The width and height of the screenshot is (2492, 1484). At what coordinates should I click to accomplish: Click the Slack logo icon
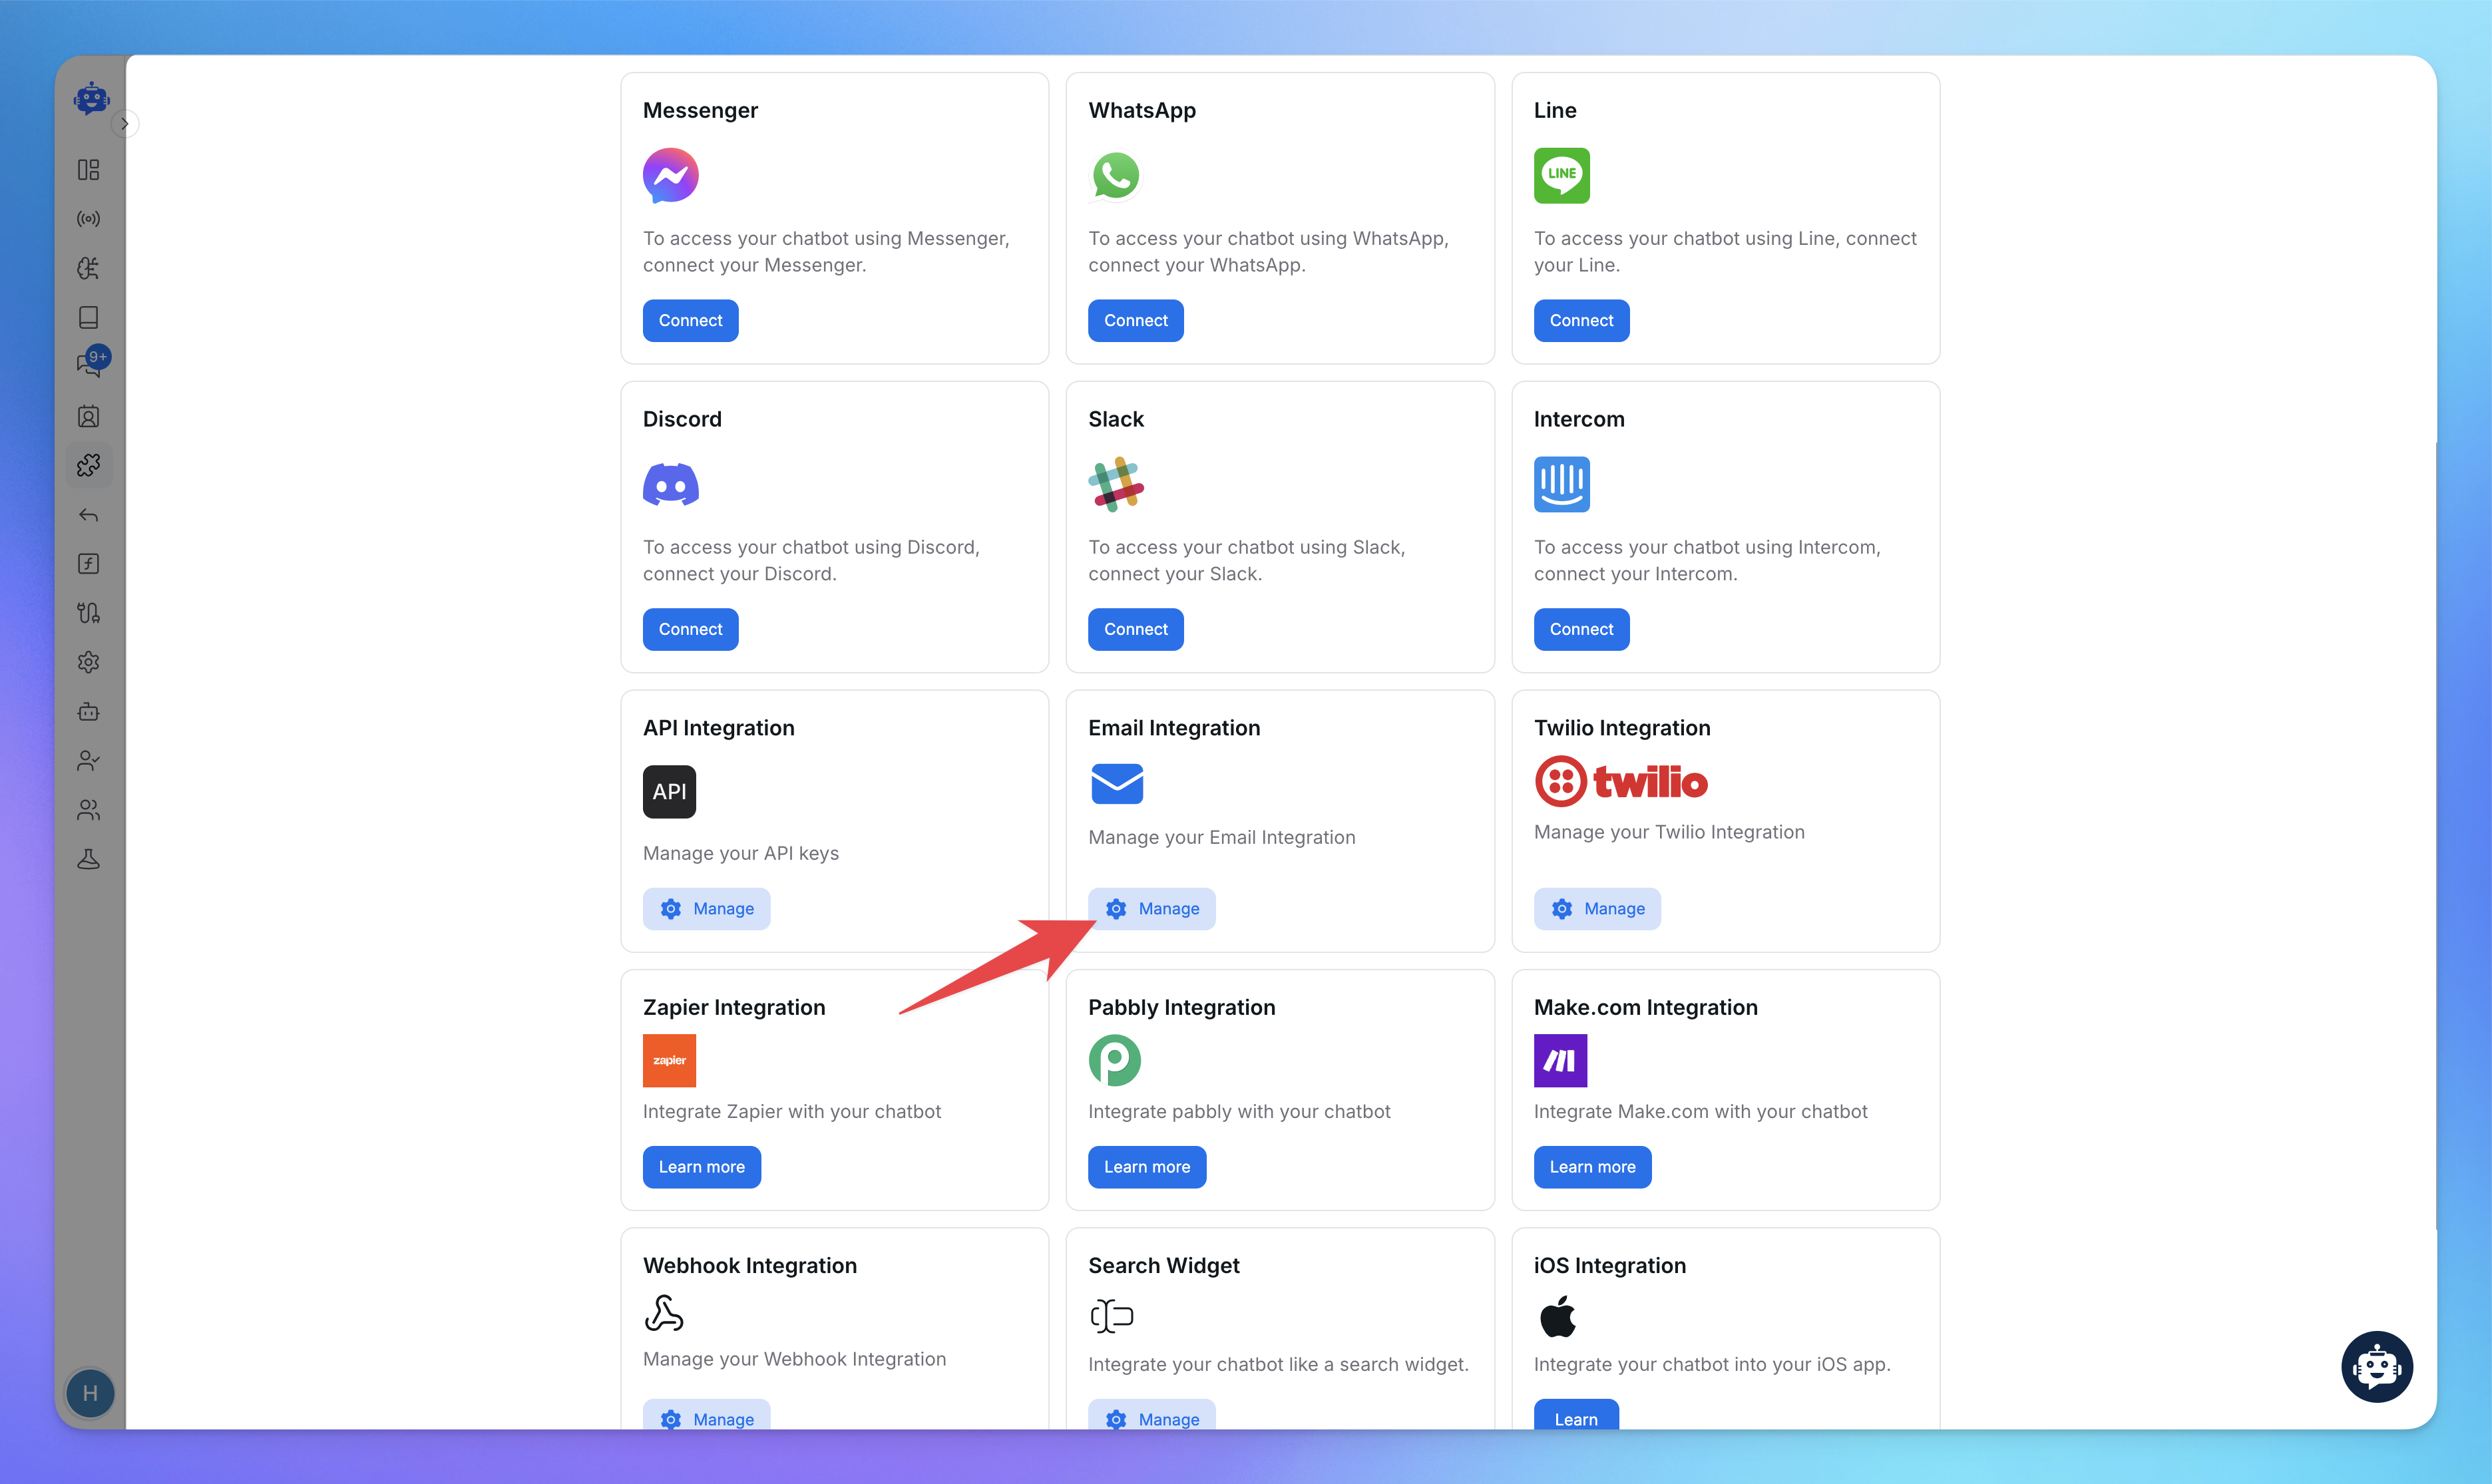1116,485
